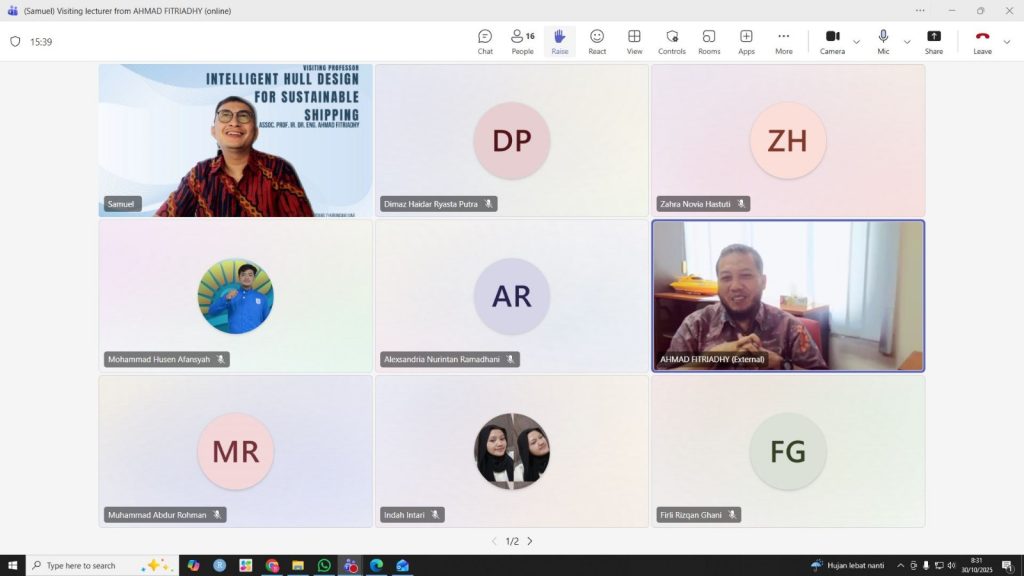1024x576 pixels.
Task: Toggle the raised hand with Raise
Action: click(x=560, y=41)
